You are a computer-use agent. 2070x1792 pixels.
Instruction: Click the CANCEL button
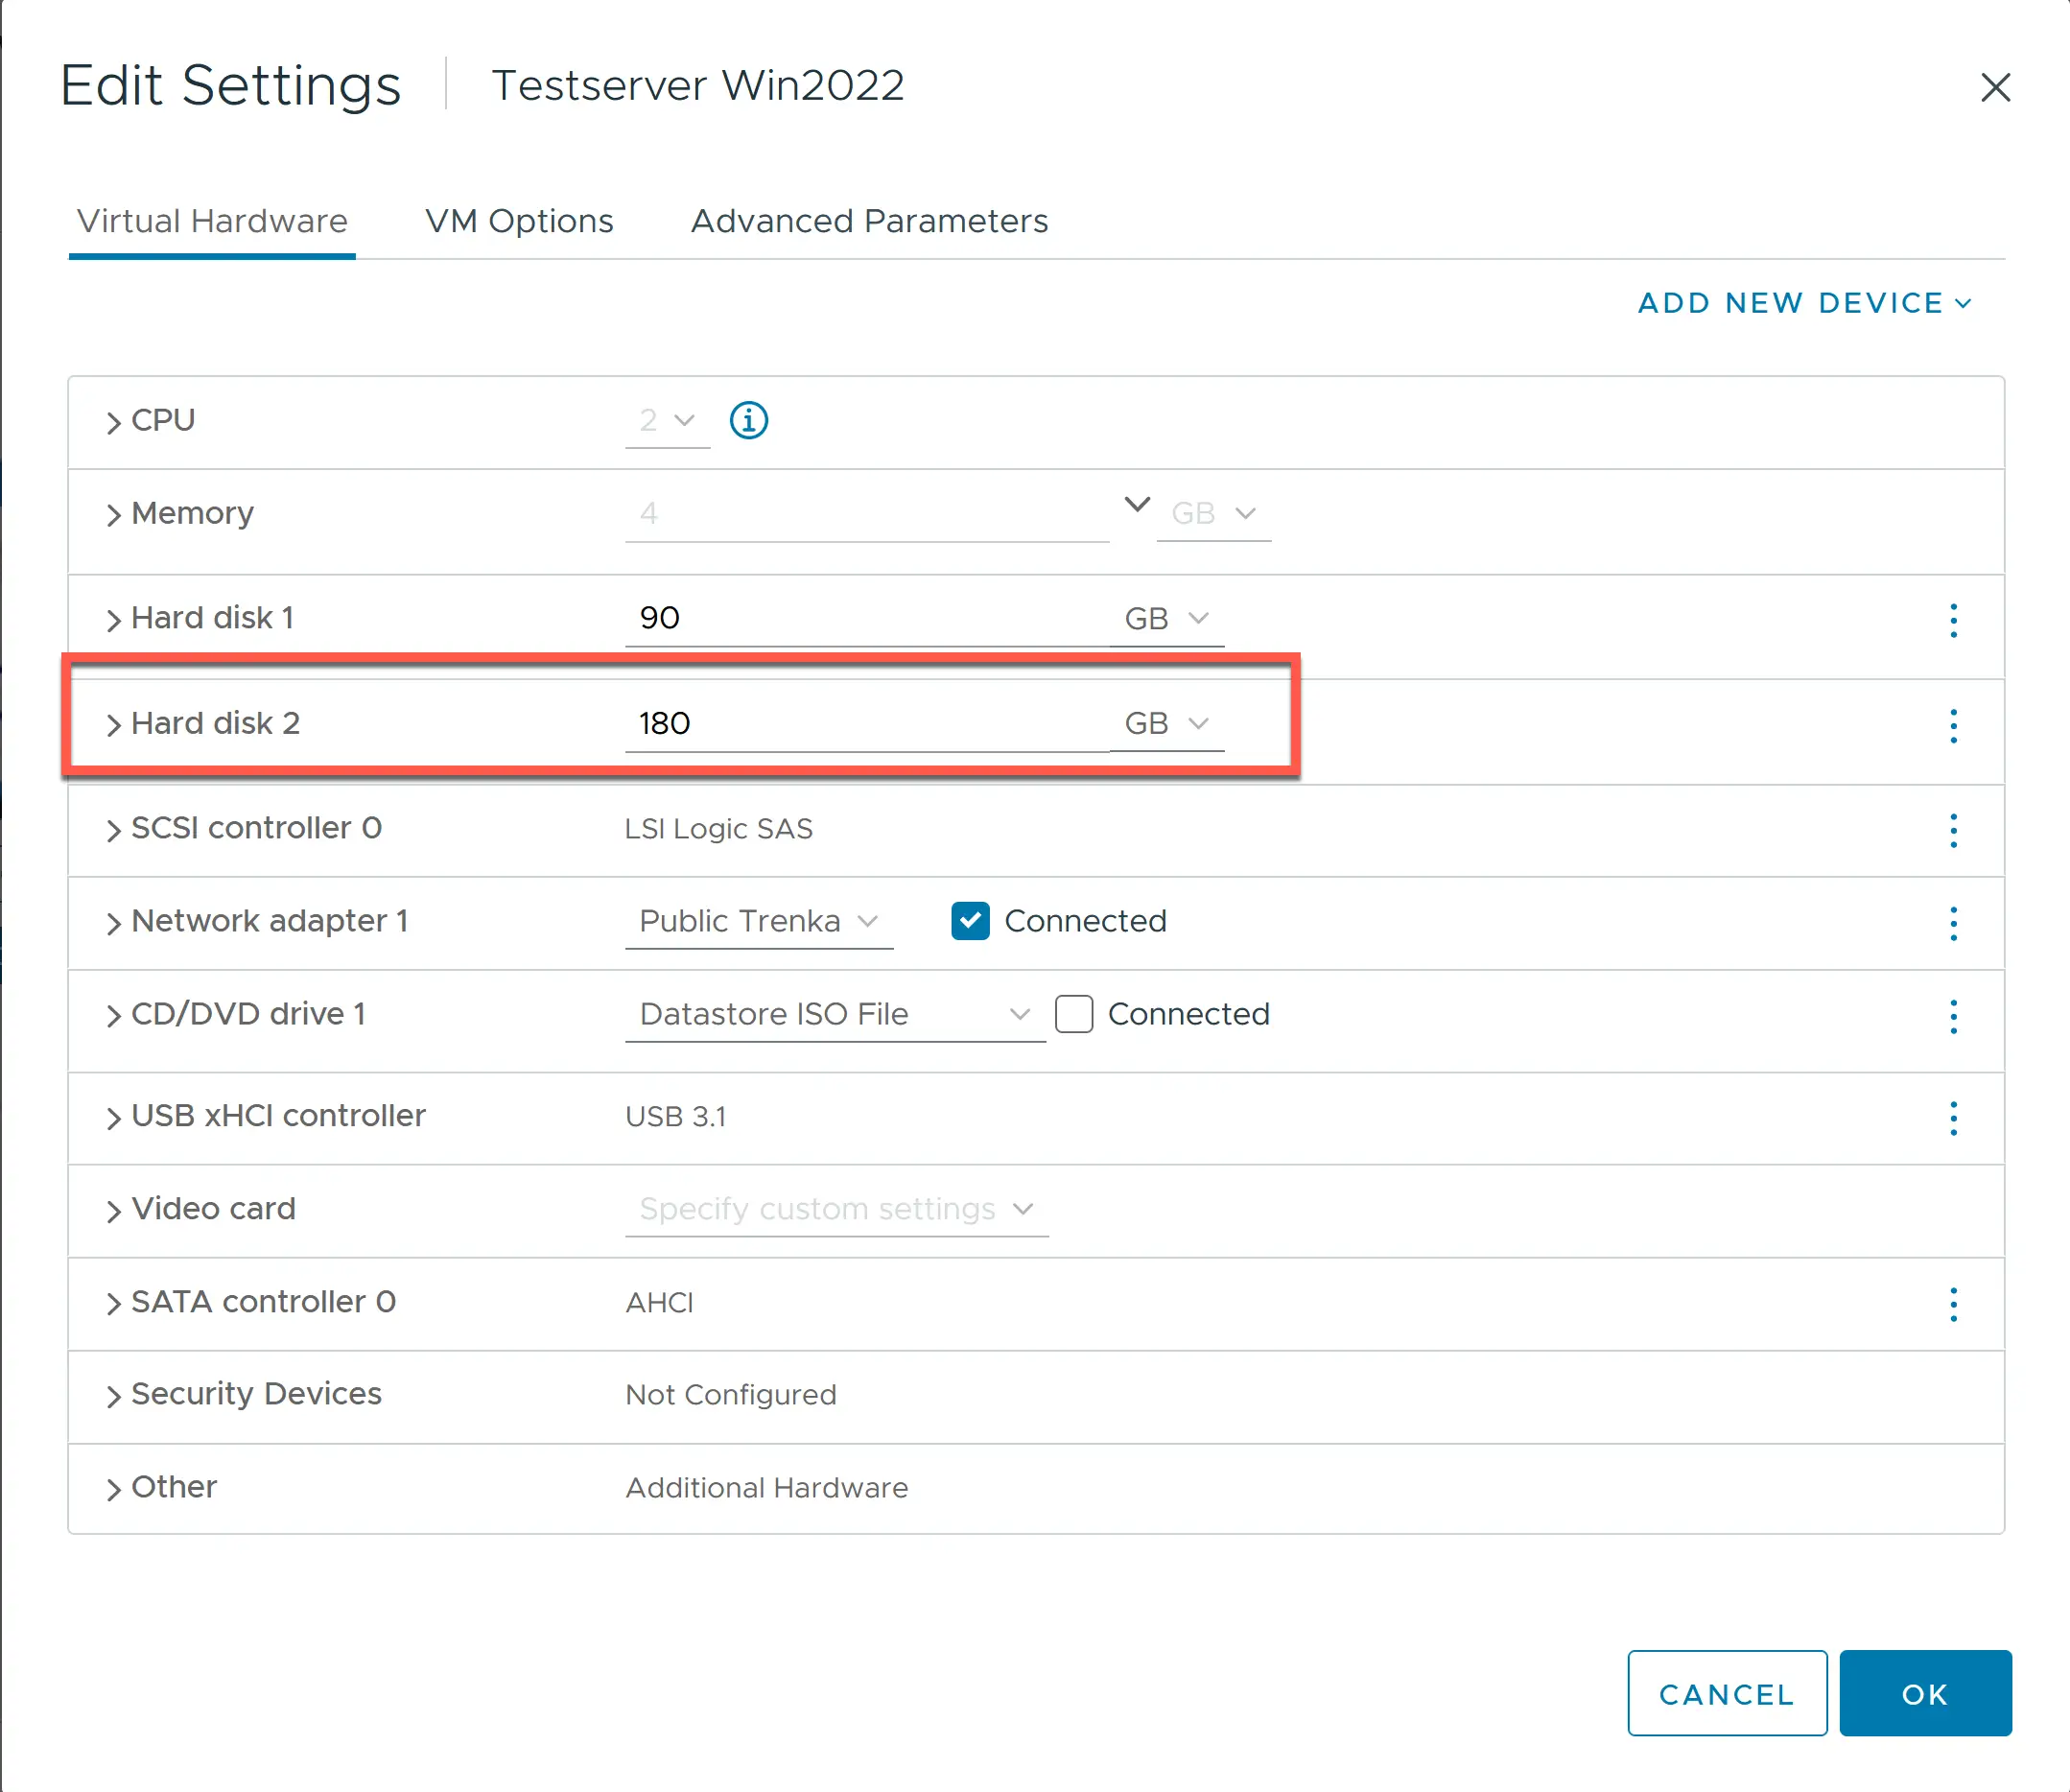click(1726, 1694)
